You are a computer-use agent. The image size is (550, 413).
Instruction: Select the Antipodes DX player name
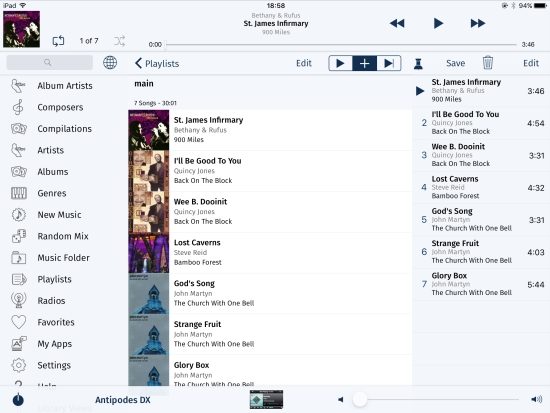(x=123, y=400)
